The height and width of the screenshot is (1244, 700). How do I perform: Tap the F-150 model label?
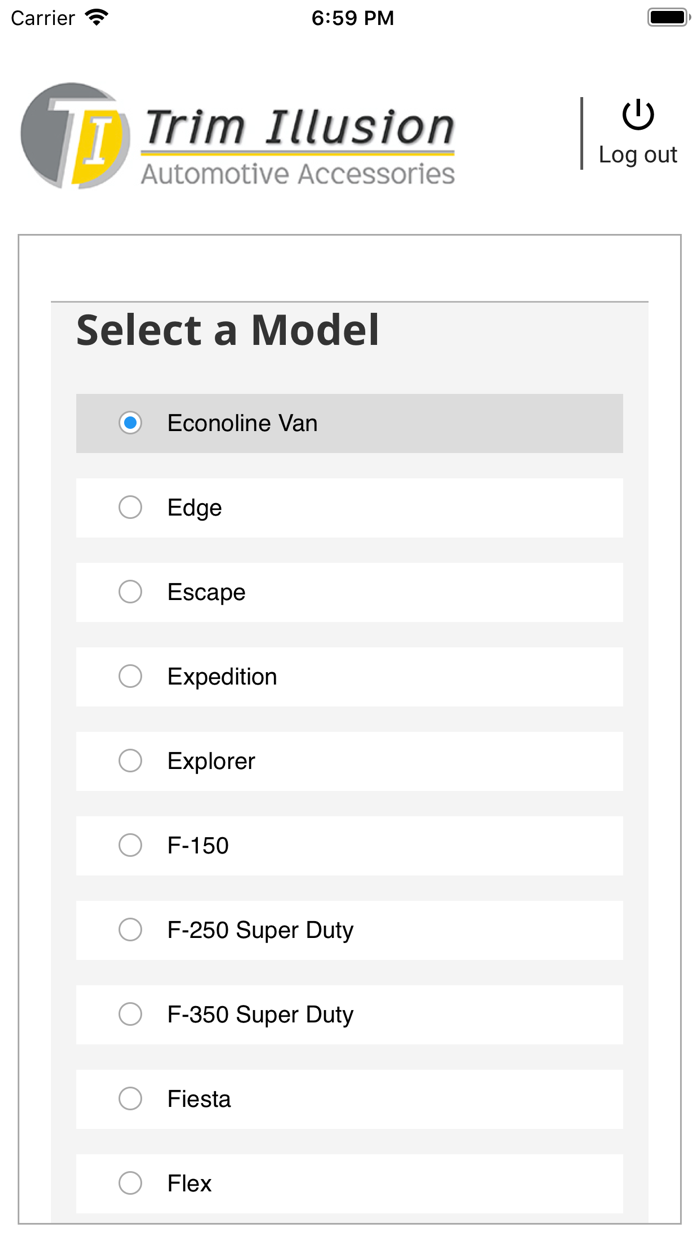tap(198, 846)
